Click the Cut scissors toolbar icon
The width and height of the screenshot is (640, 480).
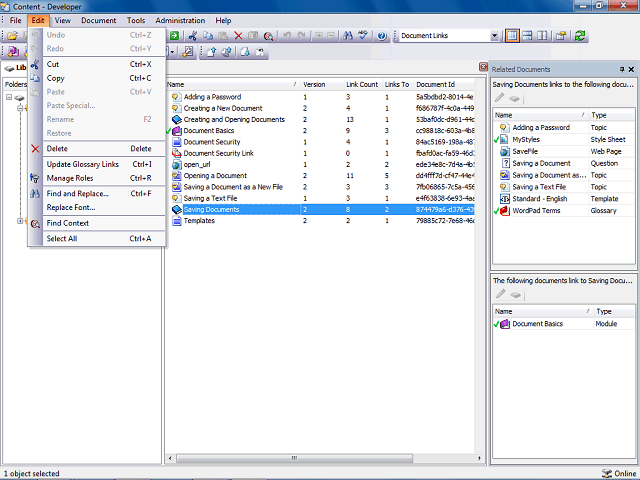click(193, 36)
